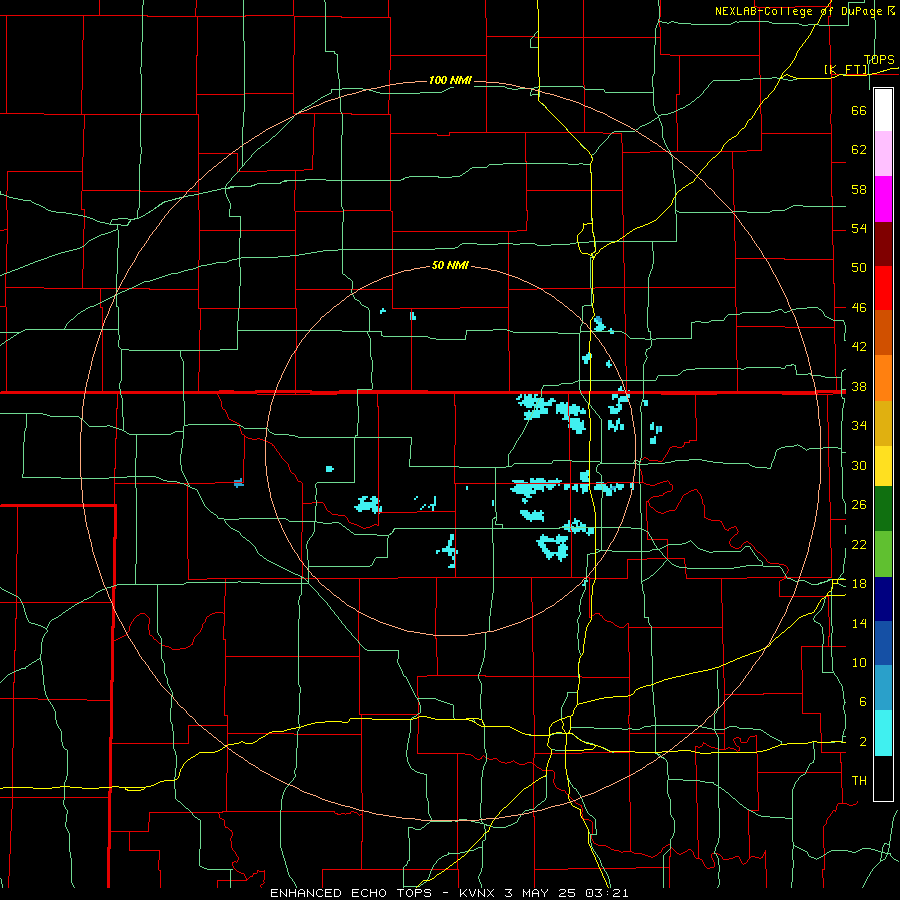Click the gold swatch at 34-38 kft

point(883,423)
